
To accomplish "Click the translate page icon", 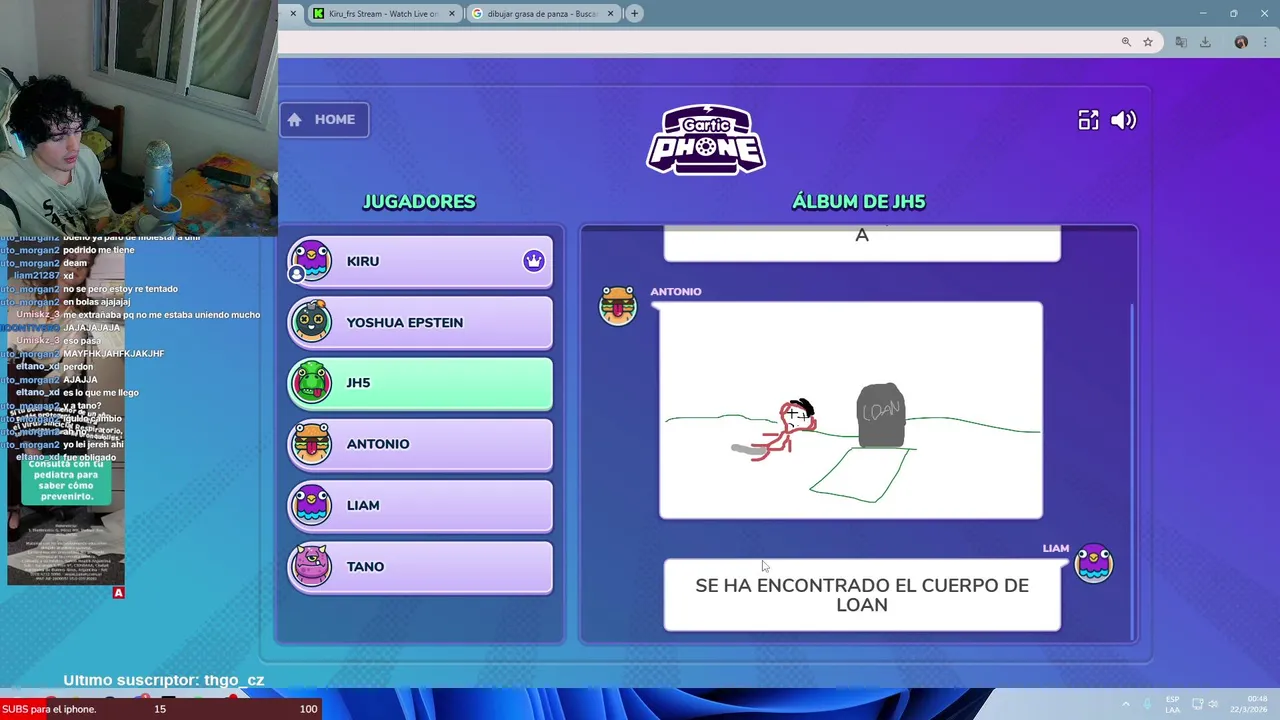I will (1181, 42).
